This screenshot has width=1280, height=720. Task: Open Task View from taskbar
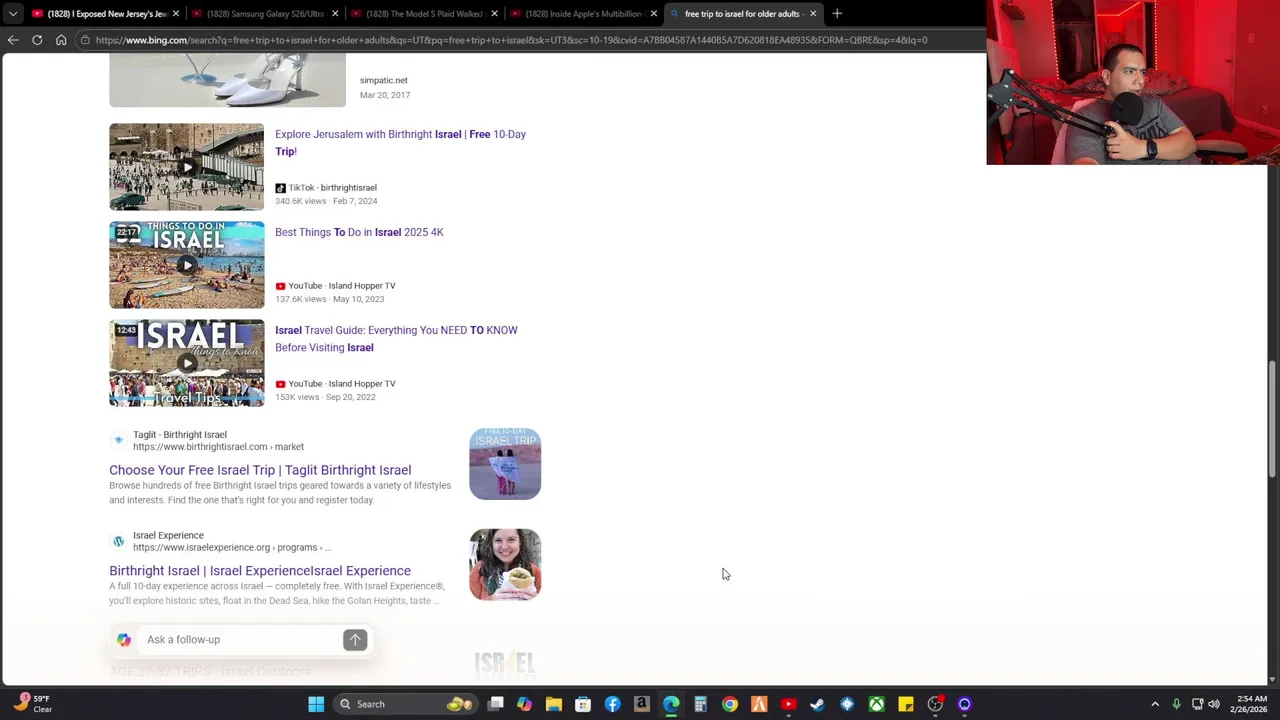point(495,704)
